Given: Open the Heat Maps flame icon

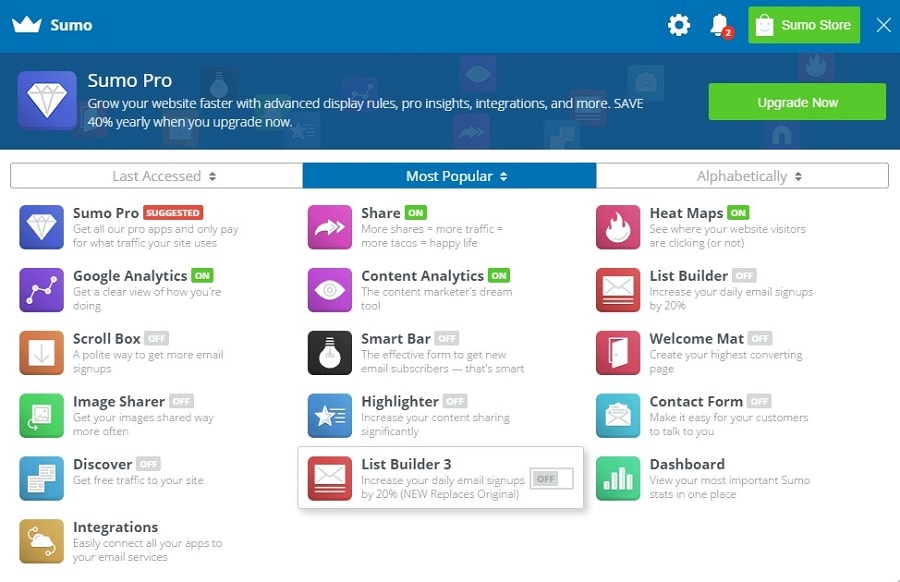Looking at the screenshot, I should click(x=618, y=227).
